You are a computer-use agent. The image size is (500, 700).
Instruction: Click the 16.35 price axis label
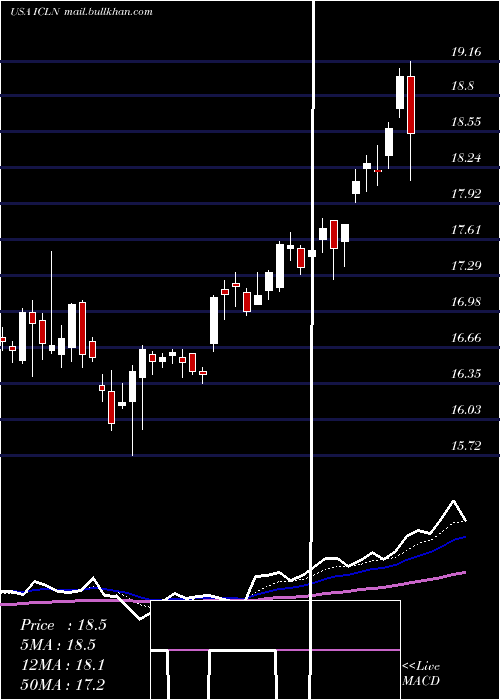click(466, 374)
